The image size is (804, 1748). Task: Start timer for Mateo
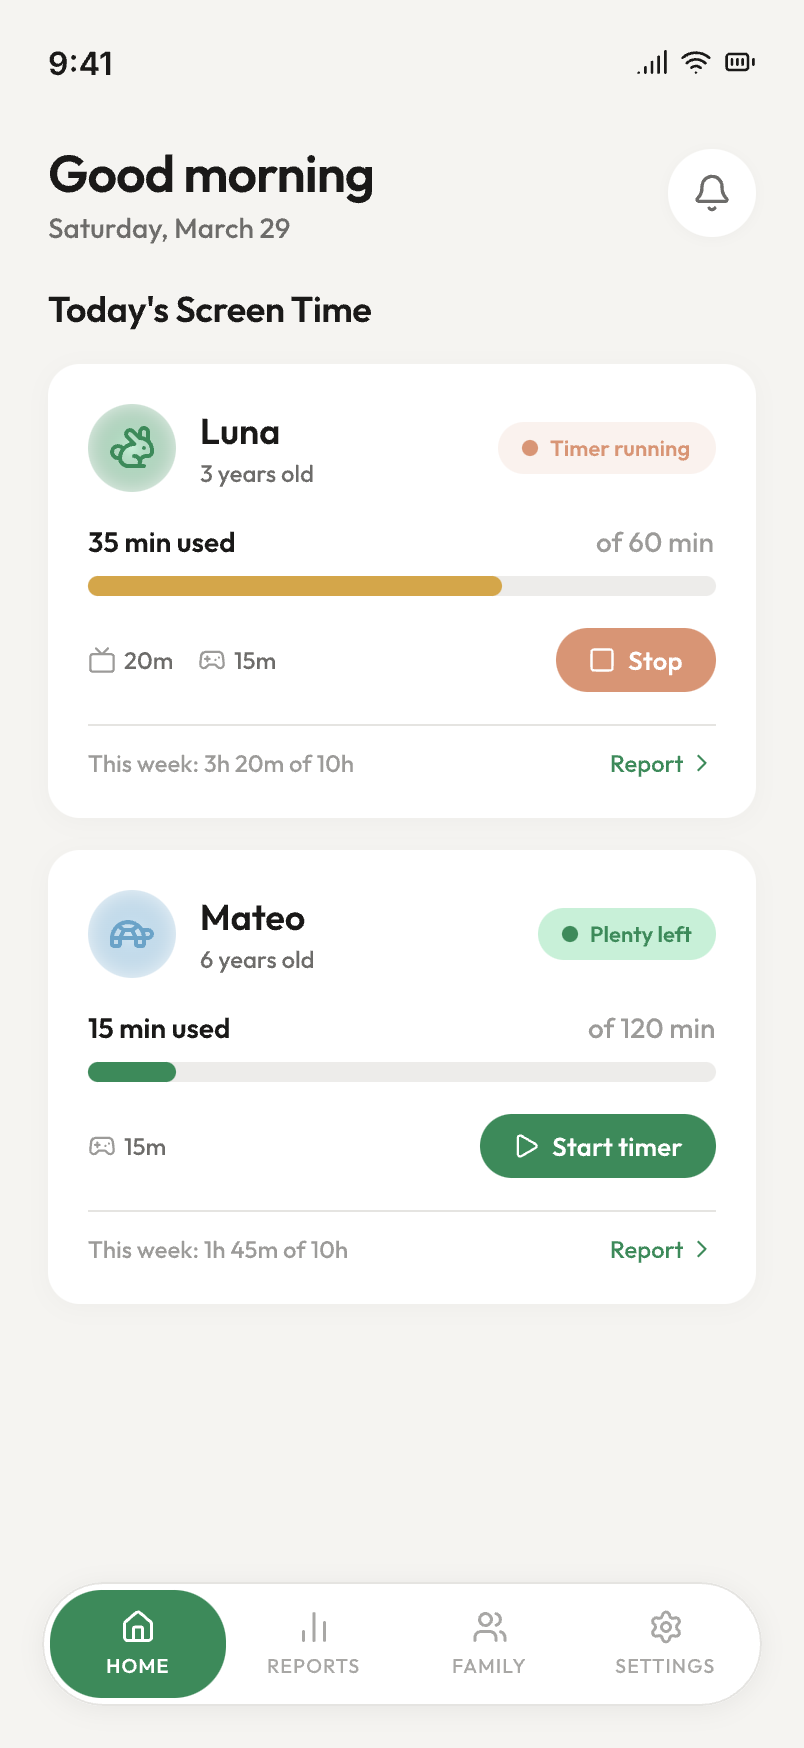(597, 1146)
